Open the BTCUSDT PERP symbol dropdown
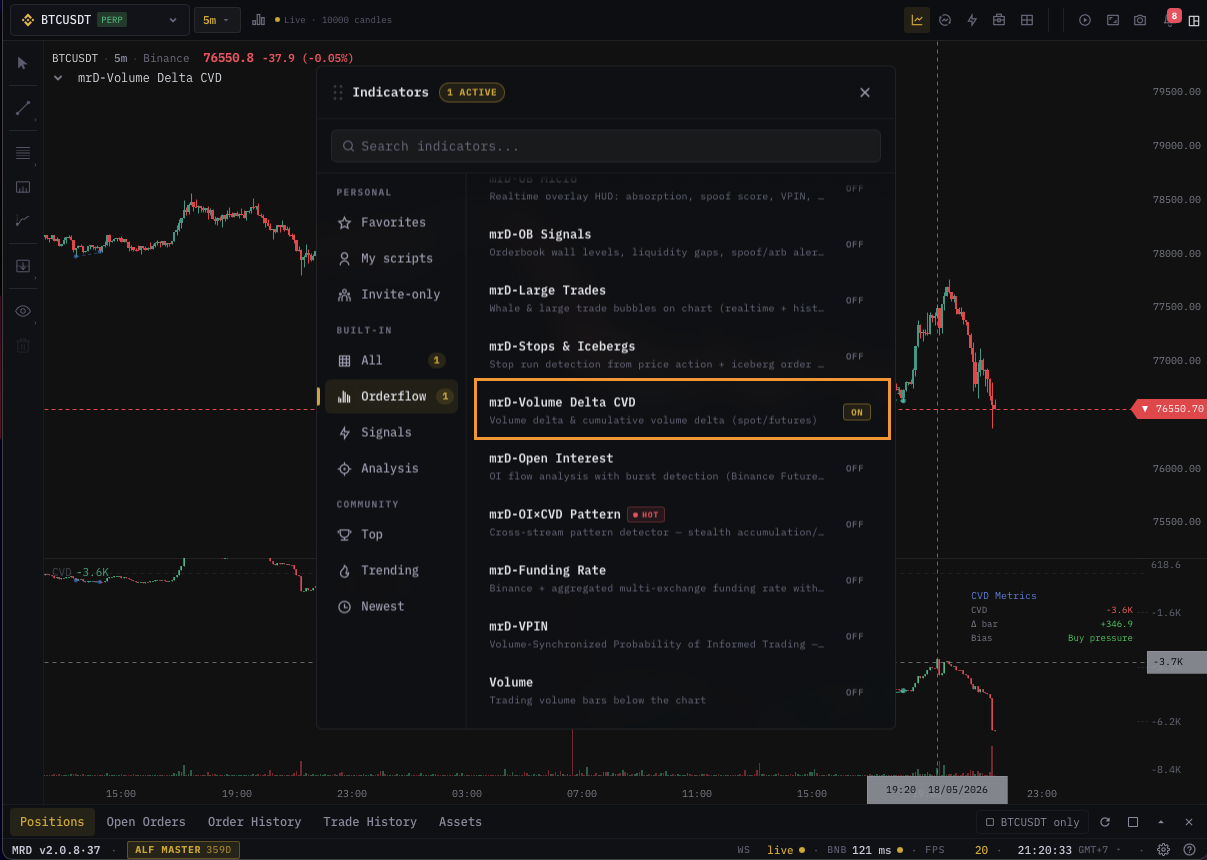 click(x=100, y=20)
